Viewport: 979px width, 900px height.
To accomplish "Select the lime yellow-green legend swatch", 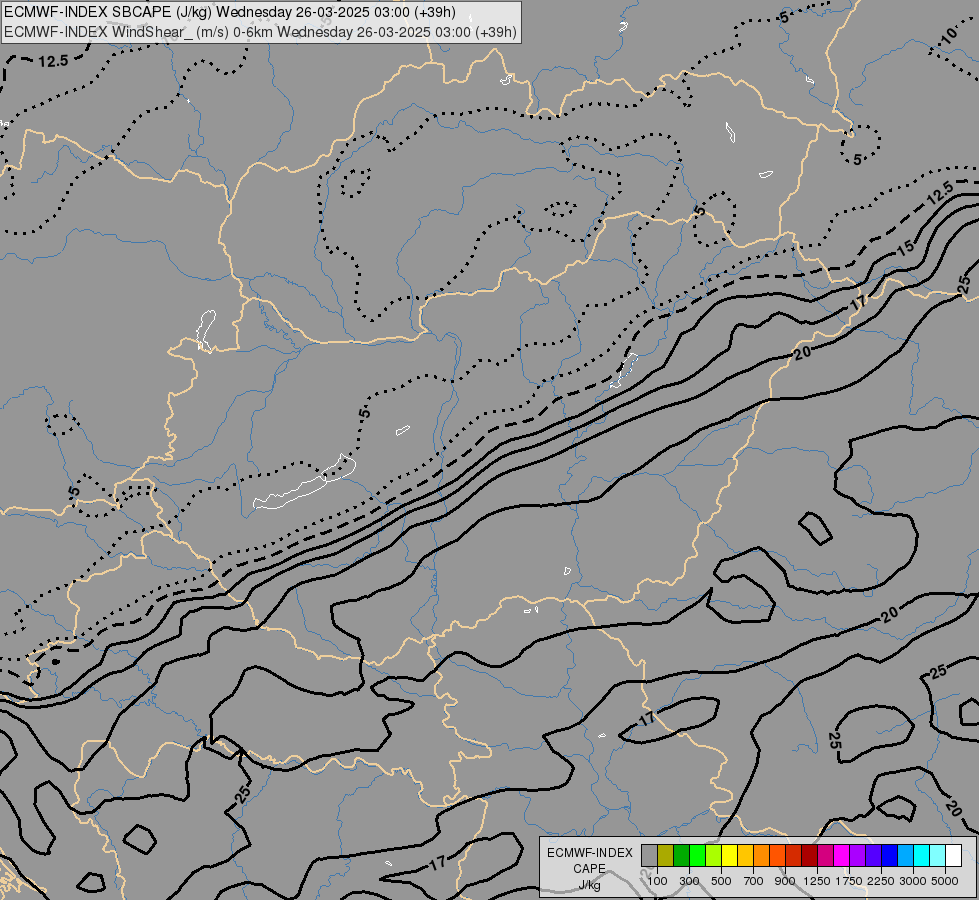I will point(713,855).
